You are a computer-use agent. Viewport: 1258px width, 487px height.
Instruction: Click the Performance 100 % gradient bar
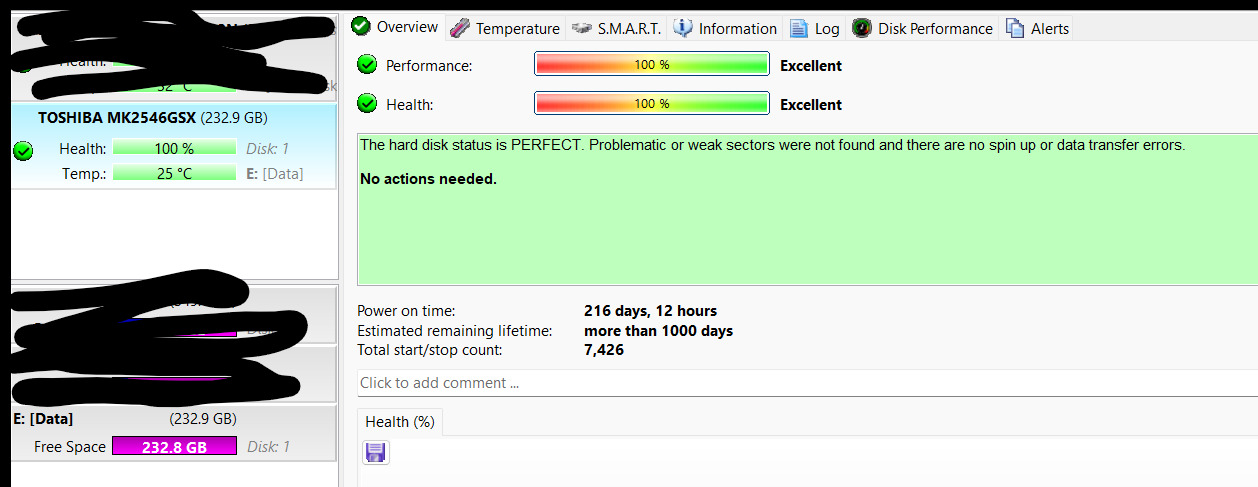(x=652, y=65)
